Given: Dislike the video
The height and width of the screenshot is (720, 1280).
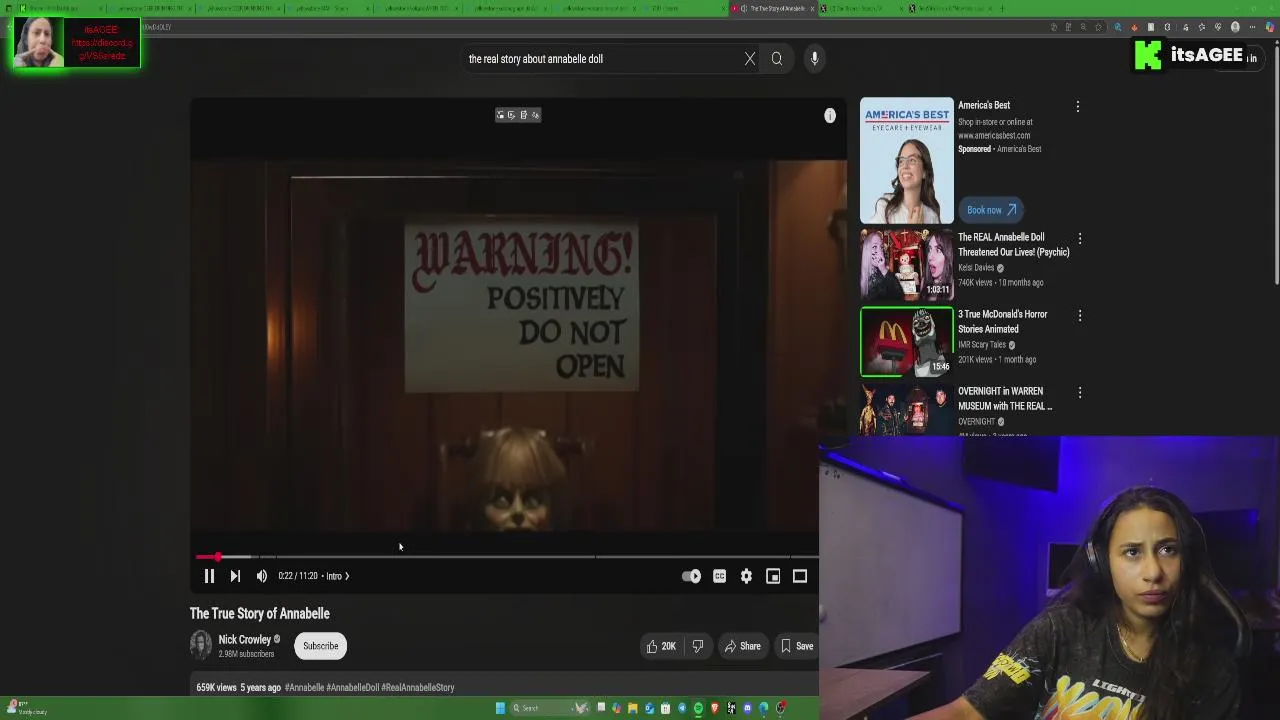Looking at the screenshot, I should click(x=698, y=646).
